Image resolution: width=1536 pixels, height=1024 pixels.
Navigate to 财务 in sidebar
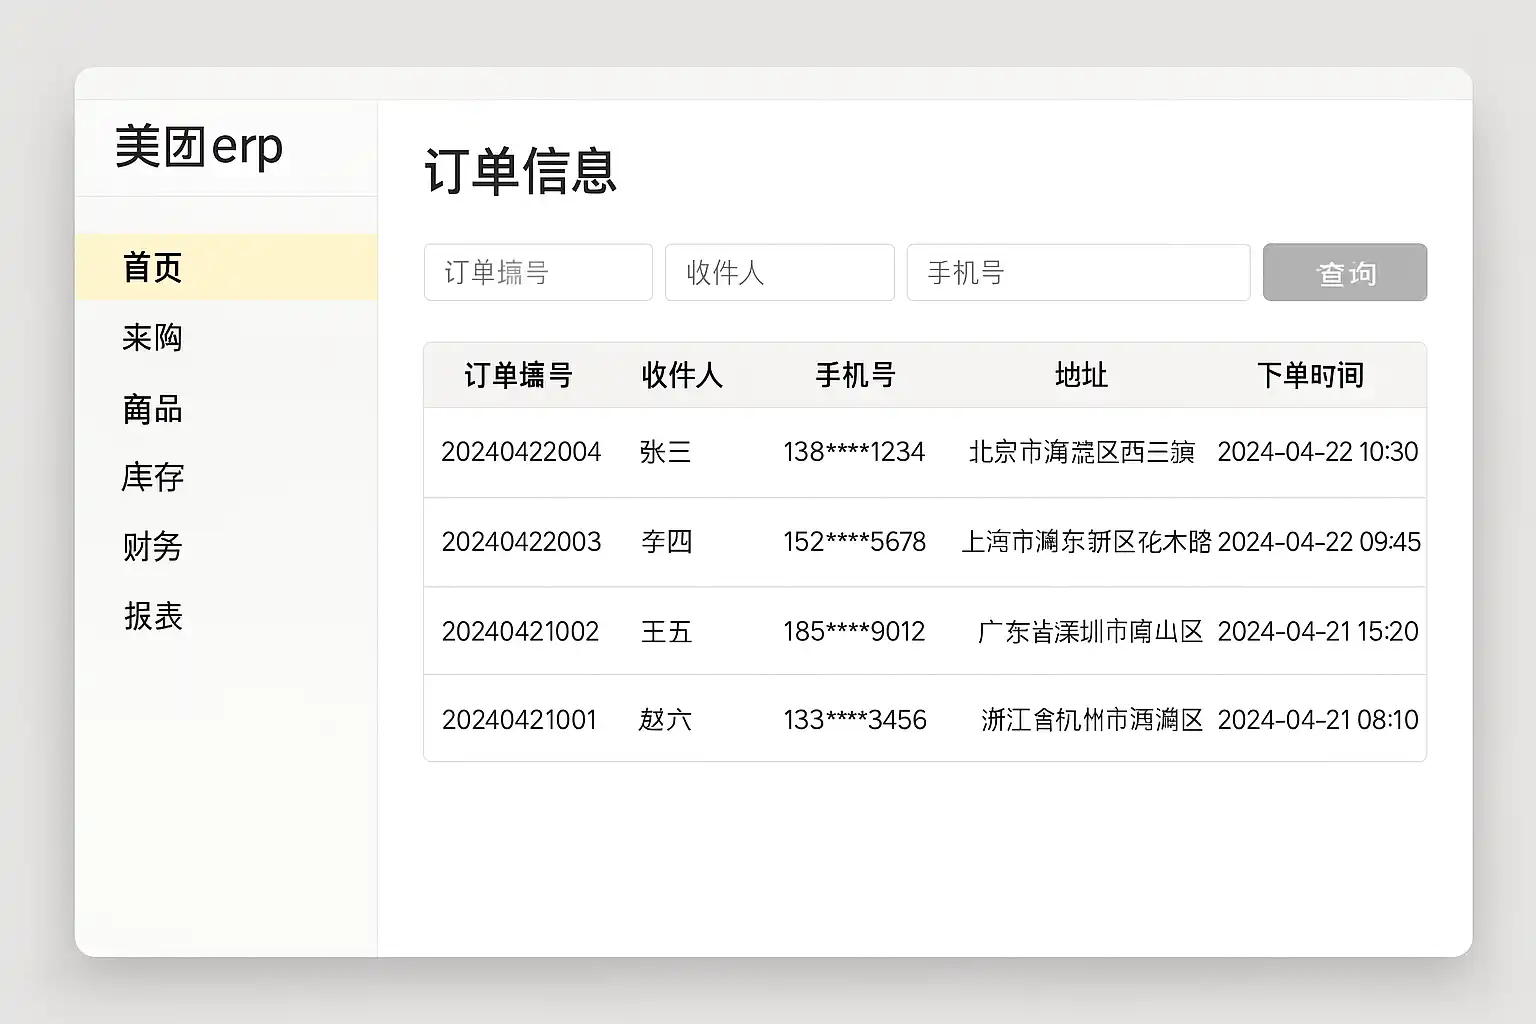click(x=152, y=547)
